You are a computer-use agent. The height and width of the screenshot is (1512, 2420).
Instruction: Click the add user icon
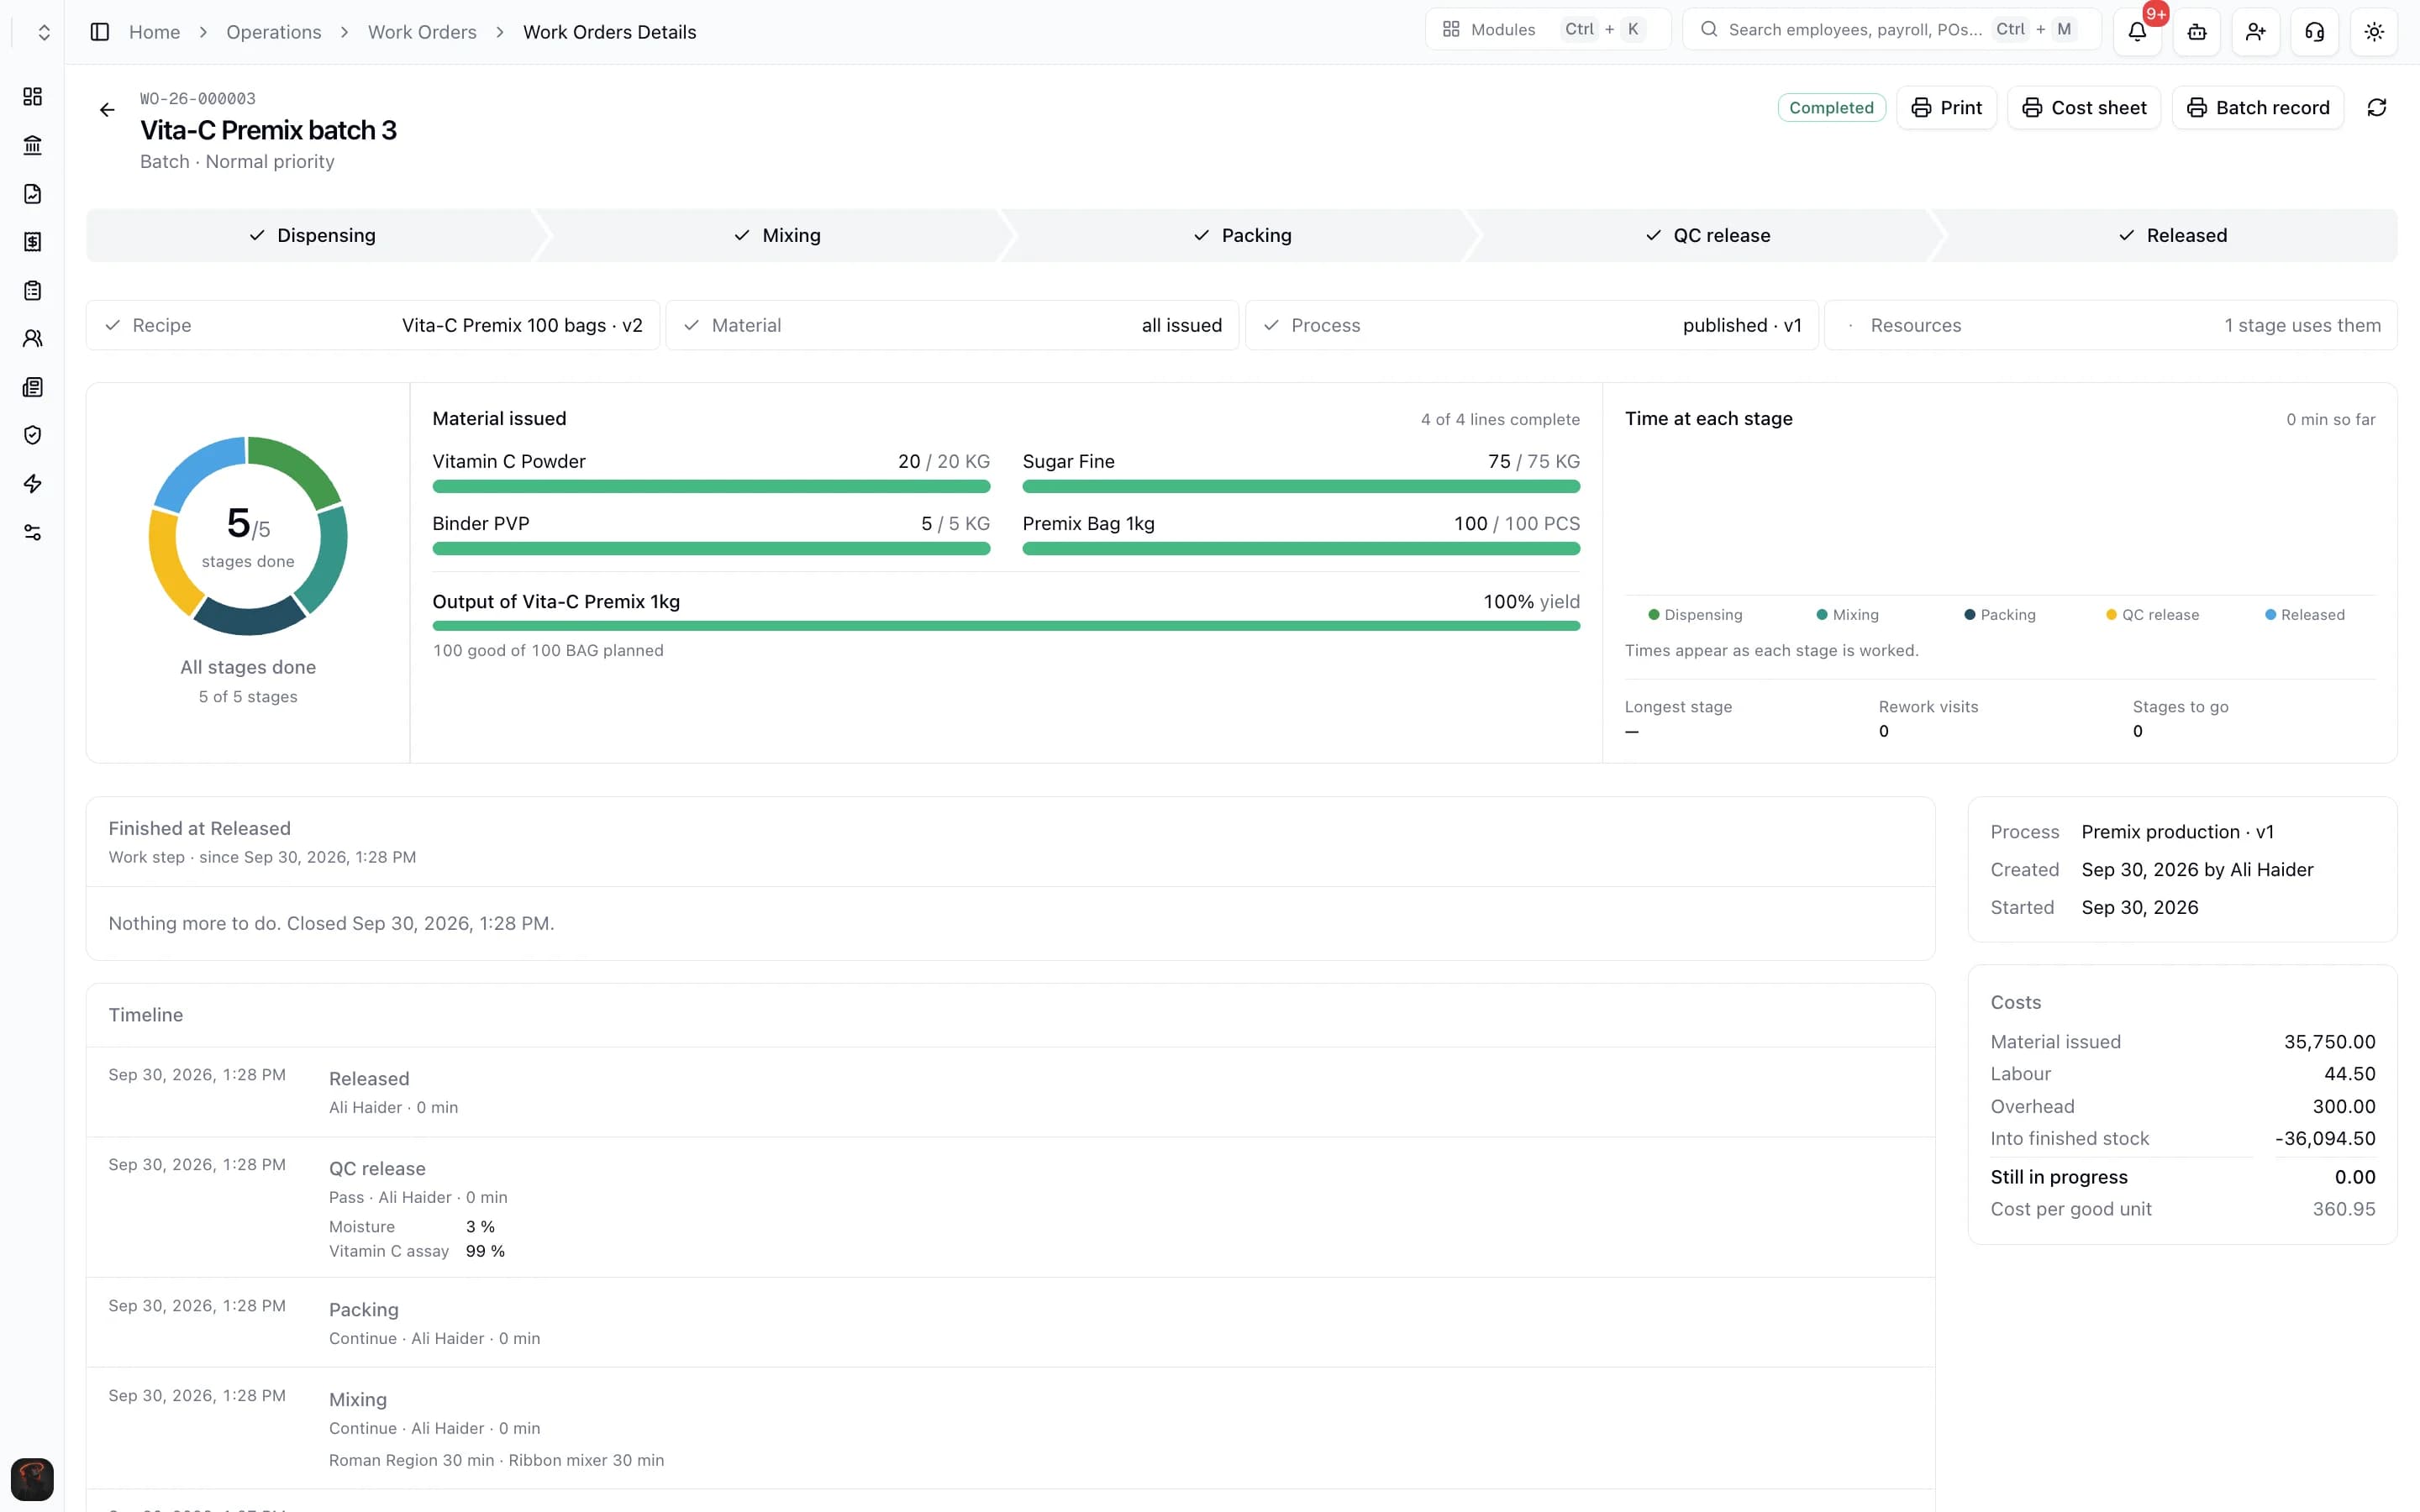tap(2255, 32)
